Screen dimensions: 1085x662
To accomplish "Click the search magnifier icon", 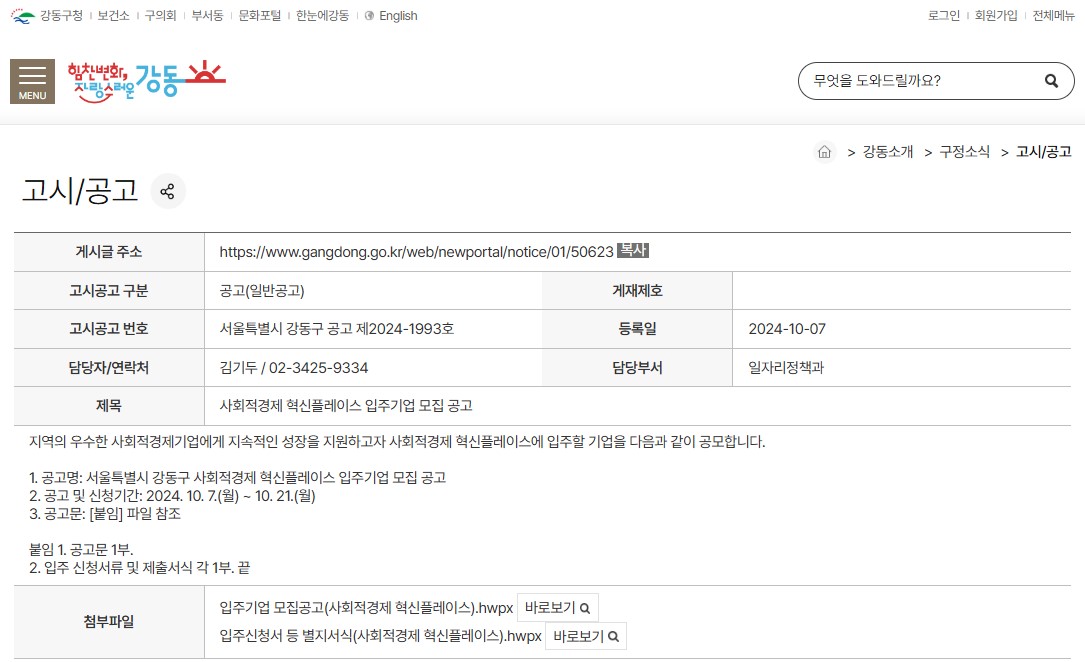I will pos(1050,80).
